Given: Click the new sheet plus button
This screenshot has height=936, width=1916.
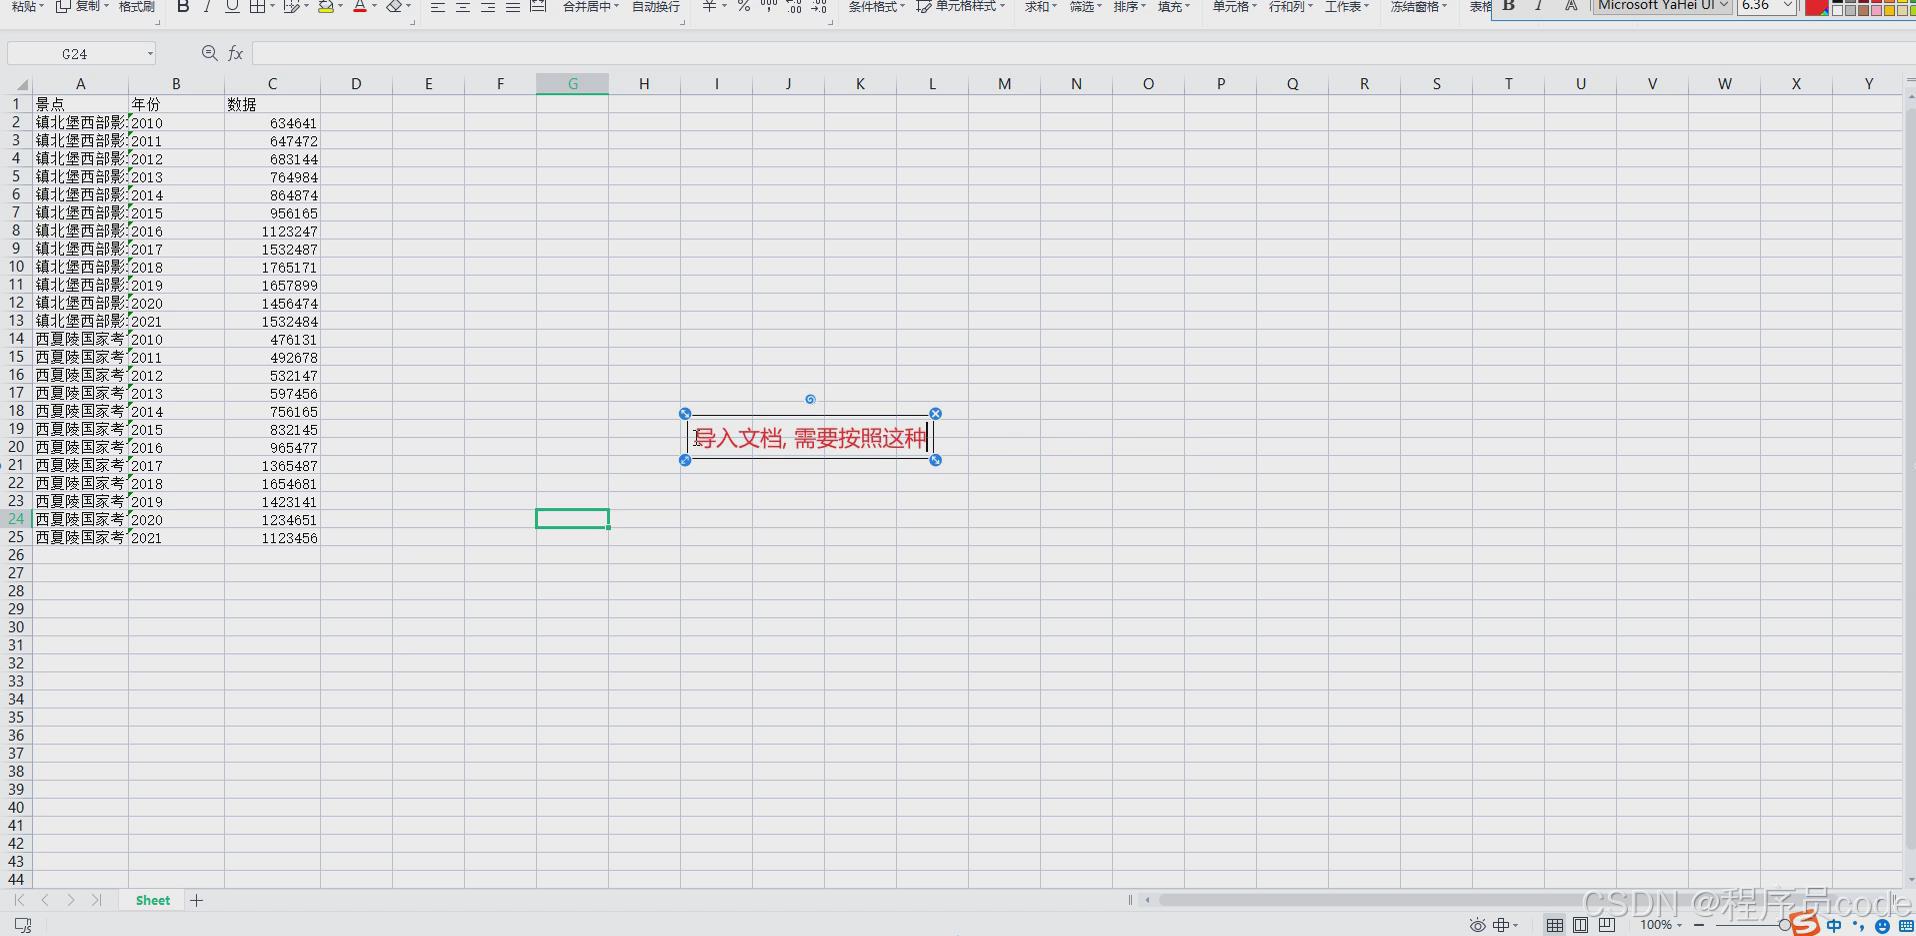Looking at the screenshot, I should pyautogui.click(x=196, y=900).
